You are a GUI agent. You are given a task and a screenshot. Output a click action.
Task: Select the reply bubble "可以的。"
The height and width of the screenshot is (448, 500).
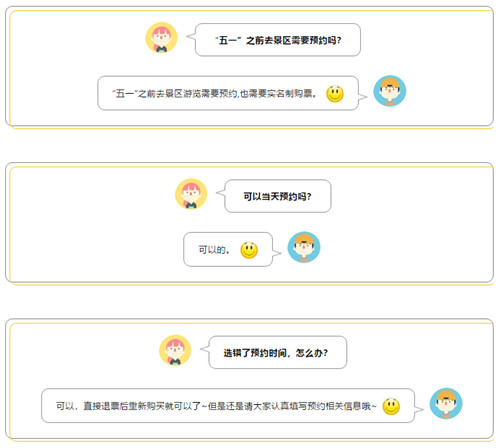click(228, 249)
